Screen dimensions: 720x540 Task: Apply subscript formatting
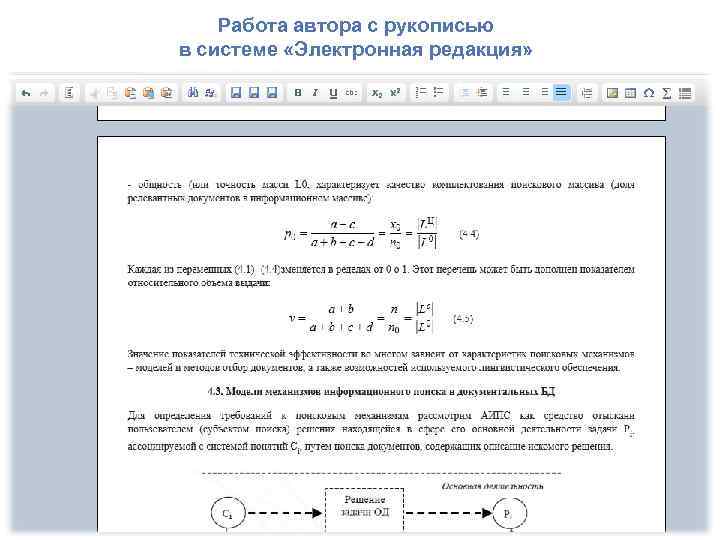click(x=377, y=93)
